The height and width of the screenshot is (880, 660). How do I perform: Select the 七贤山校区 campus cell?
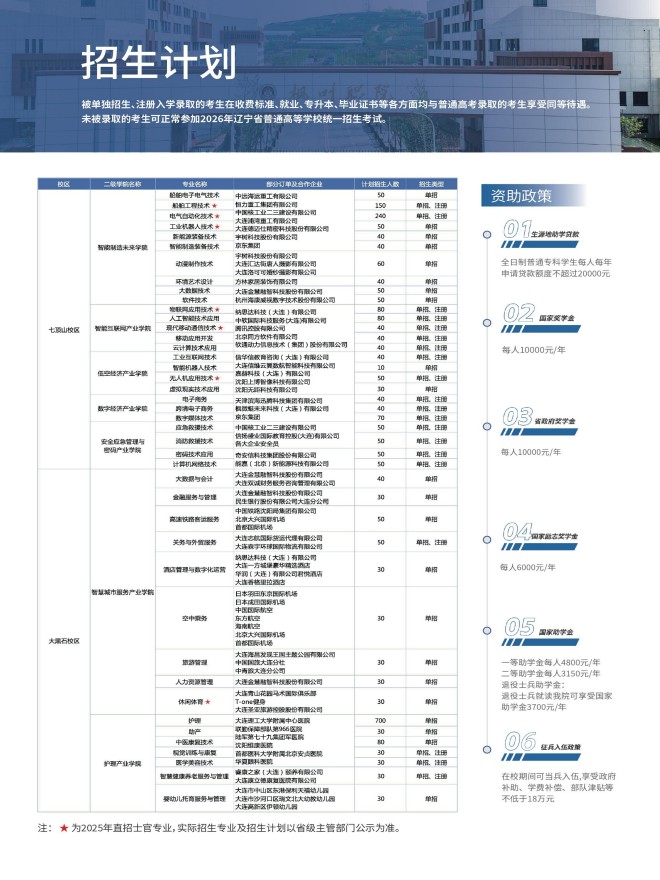(x=63, y=327)
